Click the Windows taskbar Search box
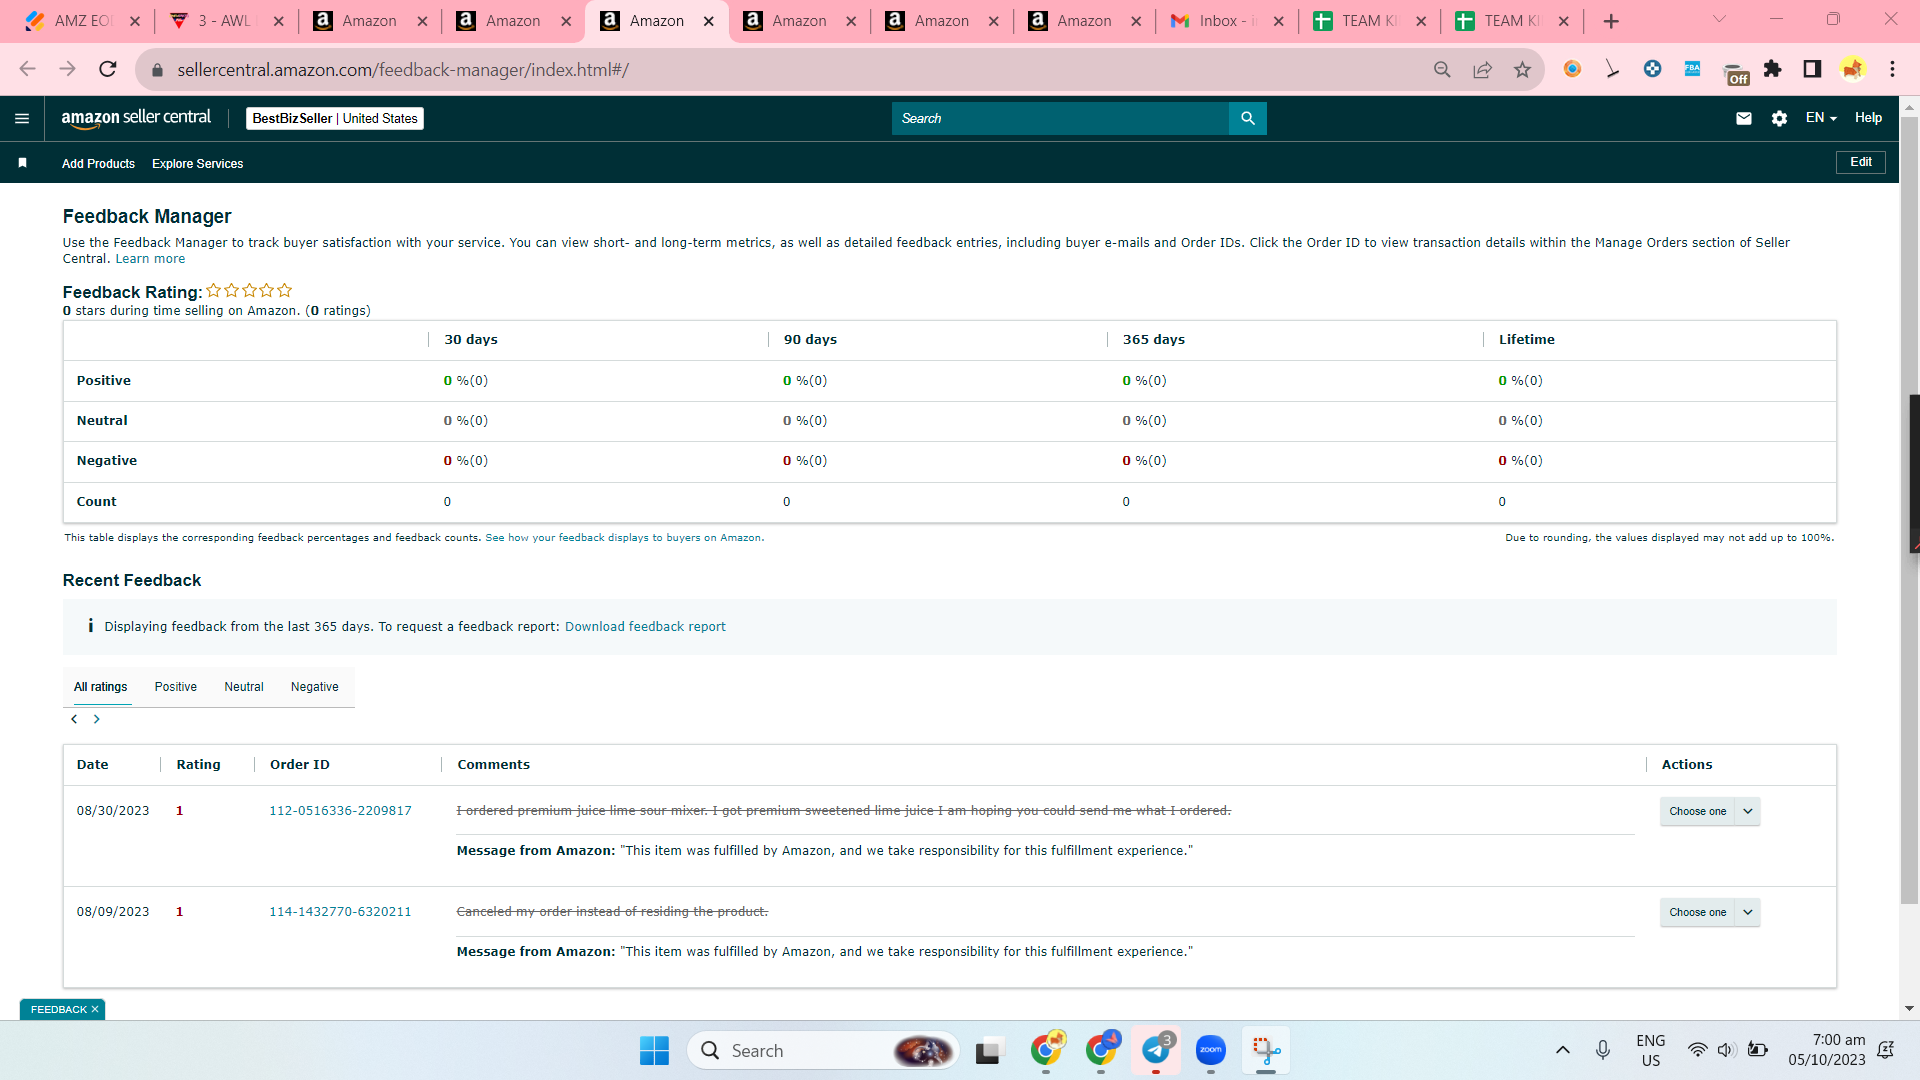Image resolution: width=1920 pixels, height=1080 pixels. [x=823, y=1050]
